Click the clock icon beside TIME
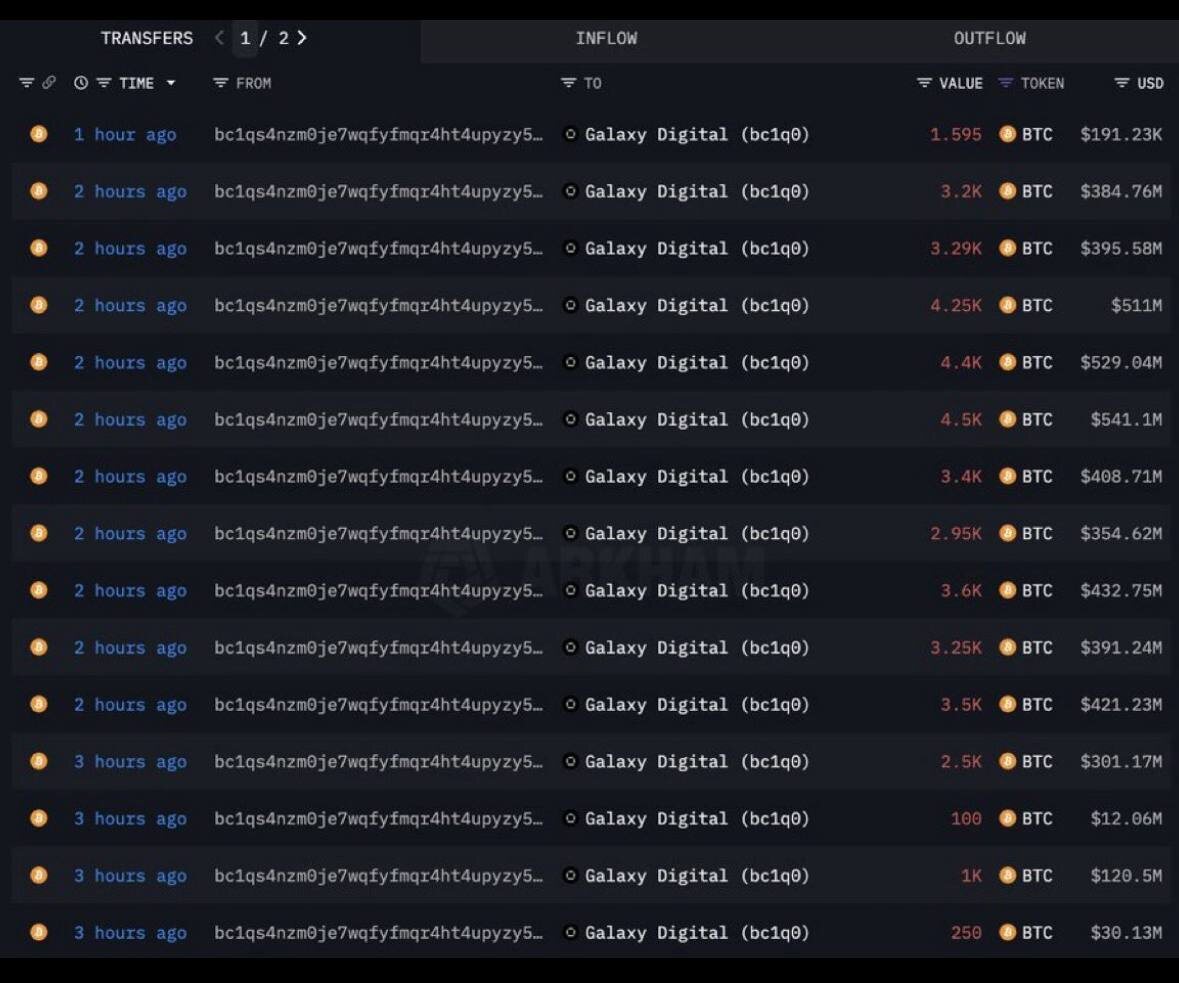This screenshot has height=983, width=1179. [x=81, y=83]
